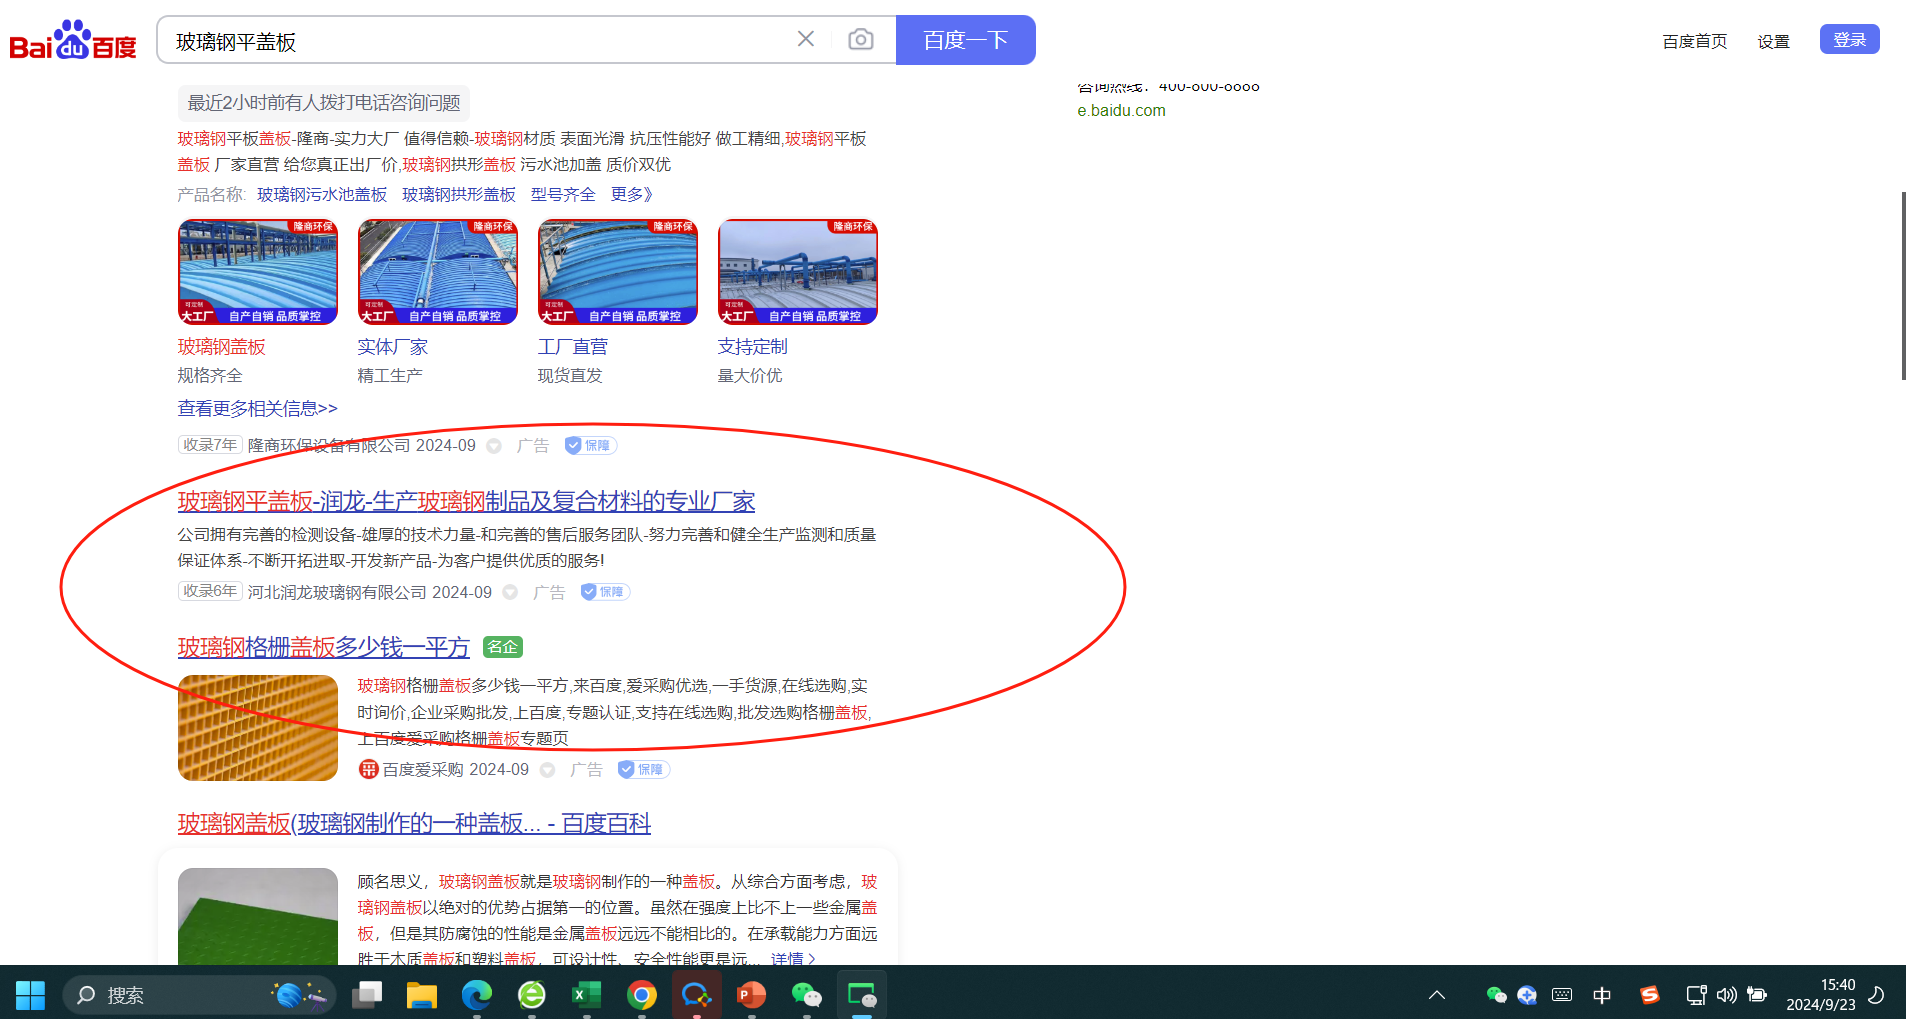Launch PowerPoint from the taskbar
The height and width of the screenshot is (1019, 1906).
coord(751,994)
